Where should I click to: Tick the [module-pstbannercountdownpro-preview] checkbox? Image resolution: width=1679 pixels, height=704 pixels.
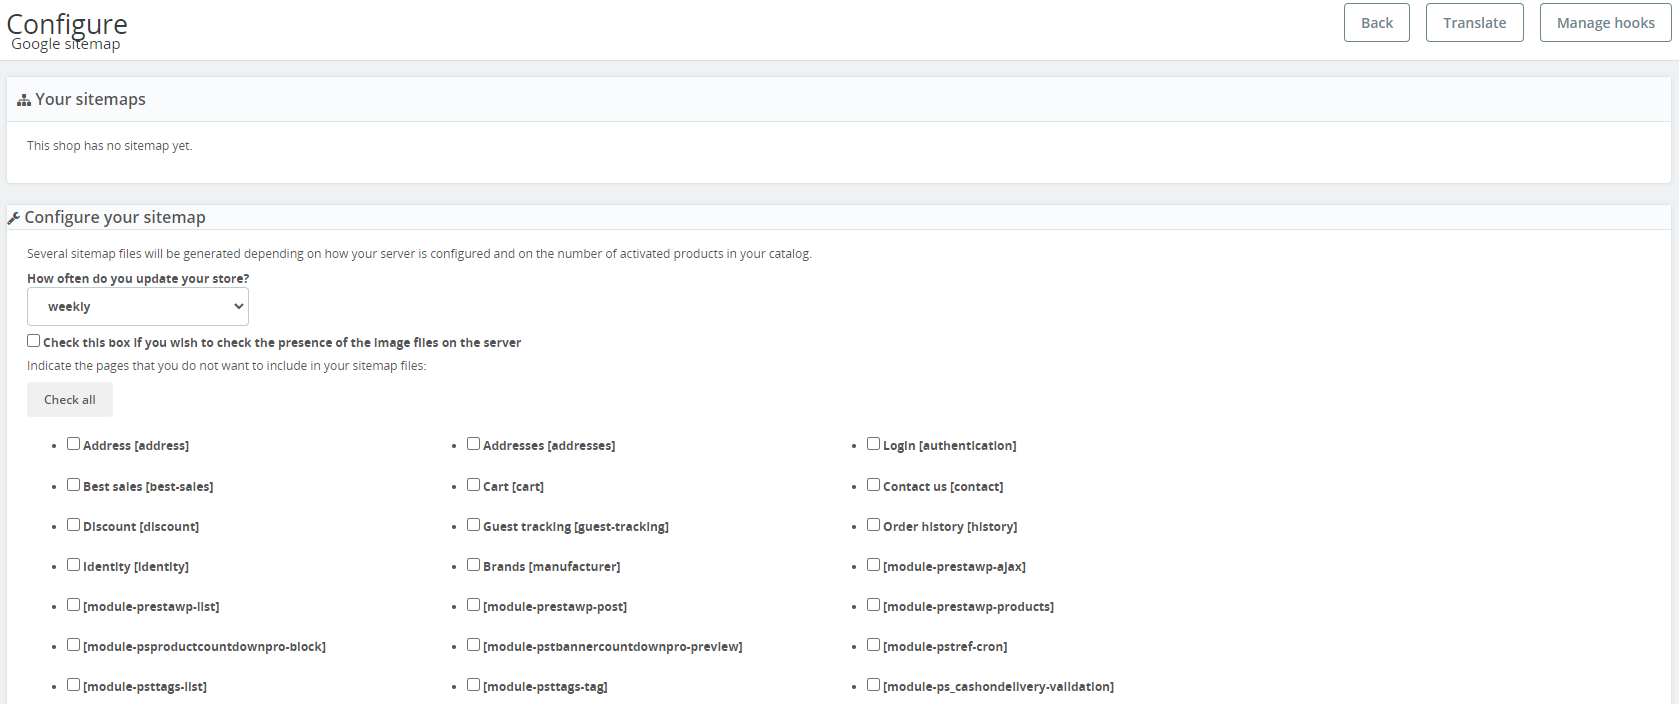pos(474,645)
